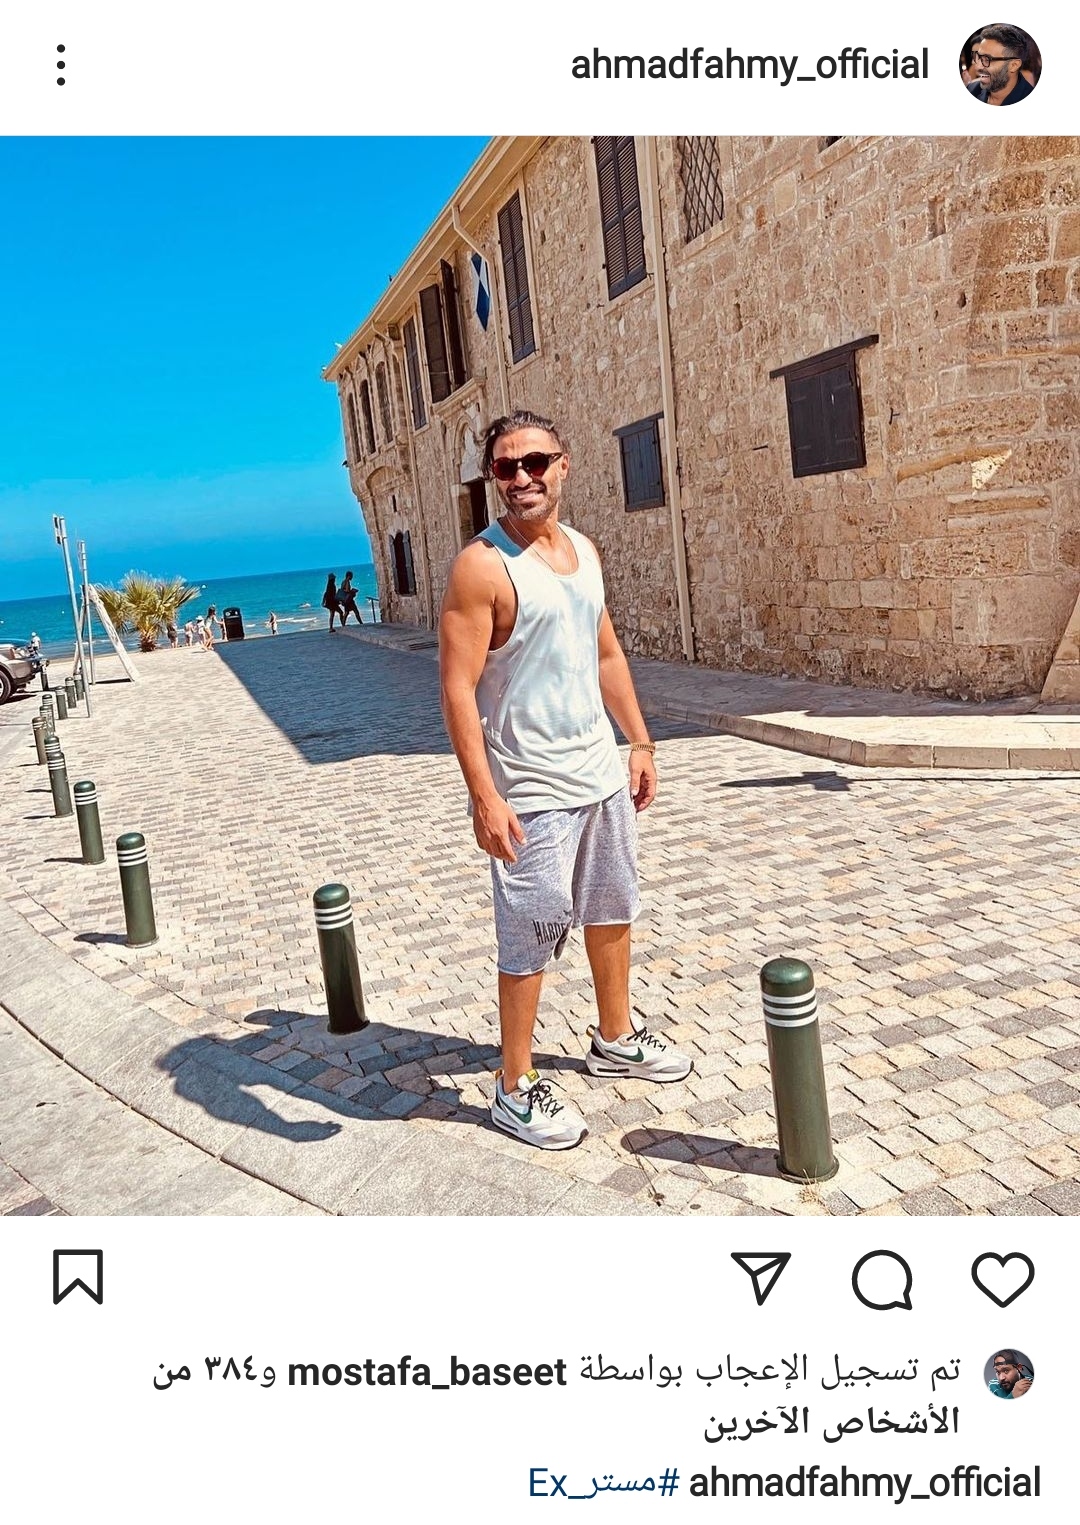Viewport: 1080px width, 1525px height.
Task: Tap the blue and white flag on the building
Action: point(480,289)
